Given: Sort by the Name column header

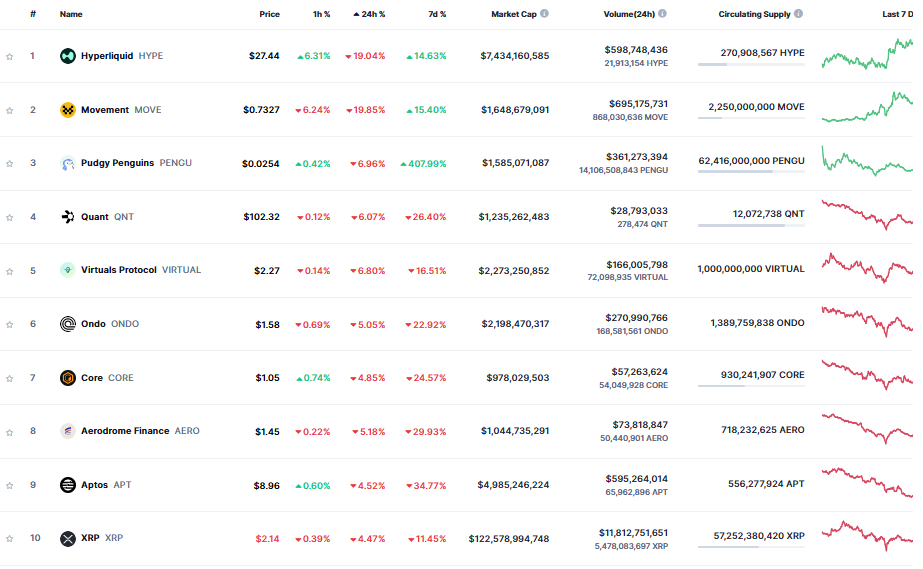Looking at the screenshot, I should click(71, 14).
